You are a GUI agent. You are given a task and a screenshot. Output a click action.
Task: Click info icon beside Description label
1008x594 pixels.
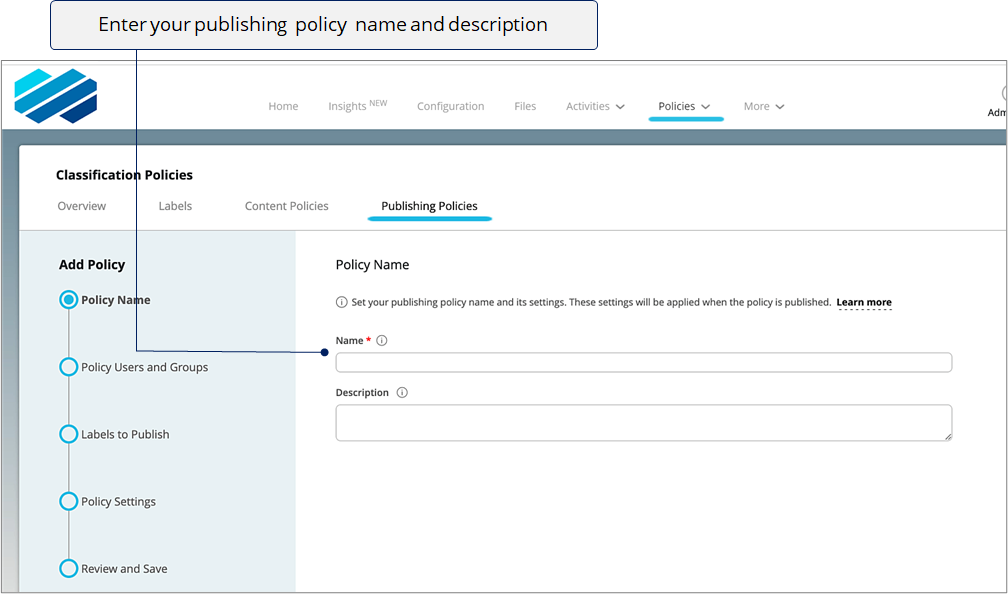point(402,393)
